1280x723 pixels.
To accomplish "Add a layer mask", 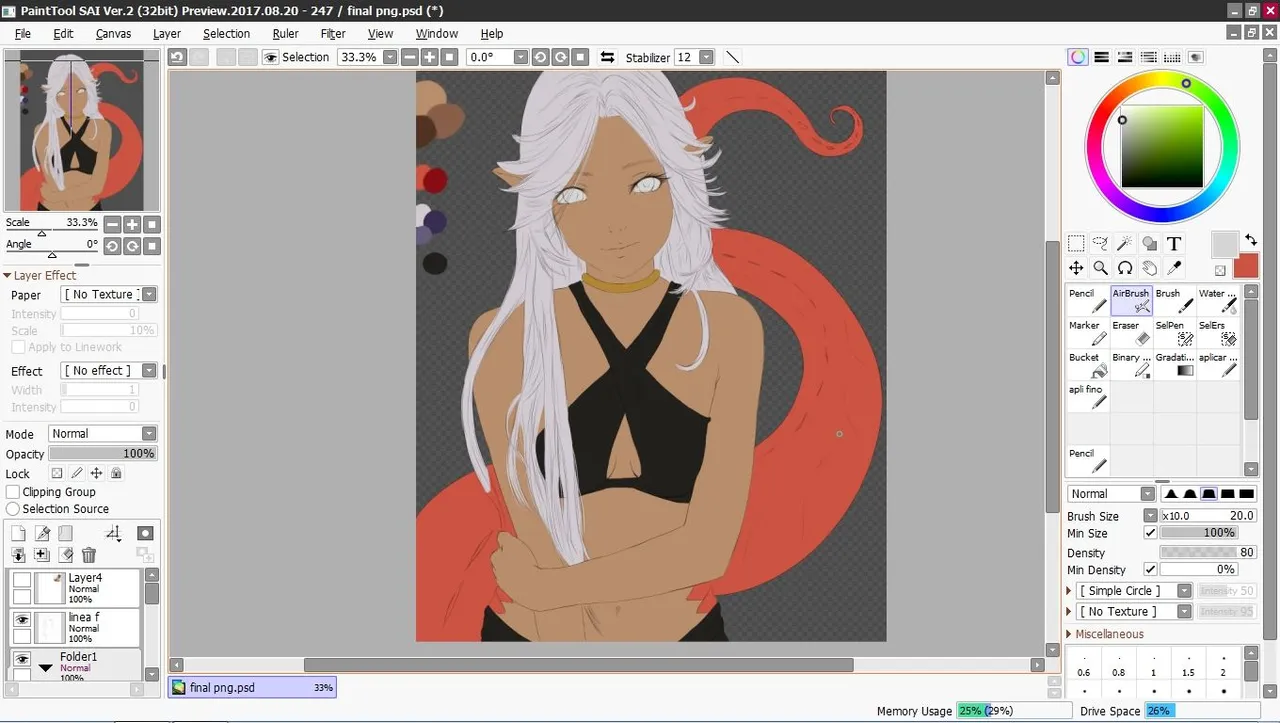I will coord(145,534).
